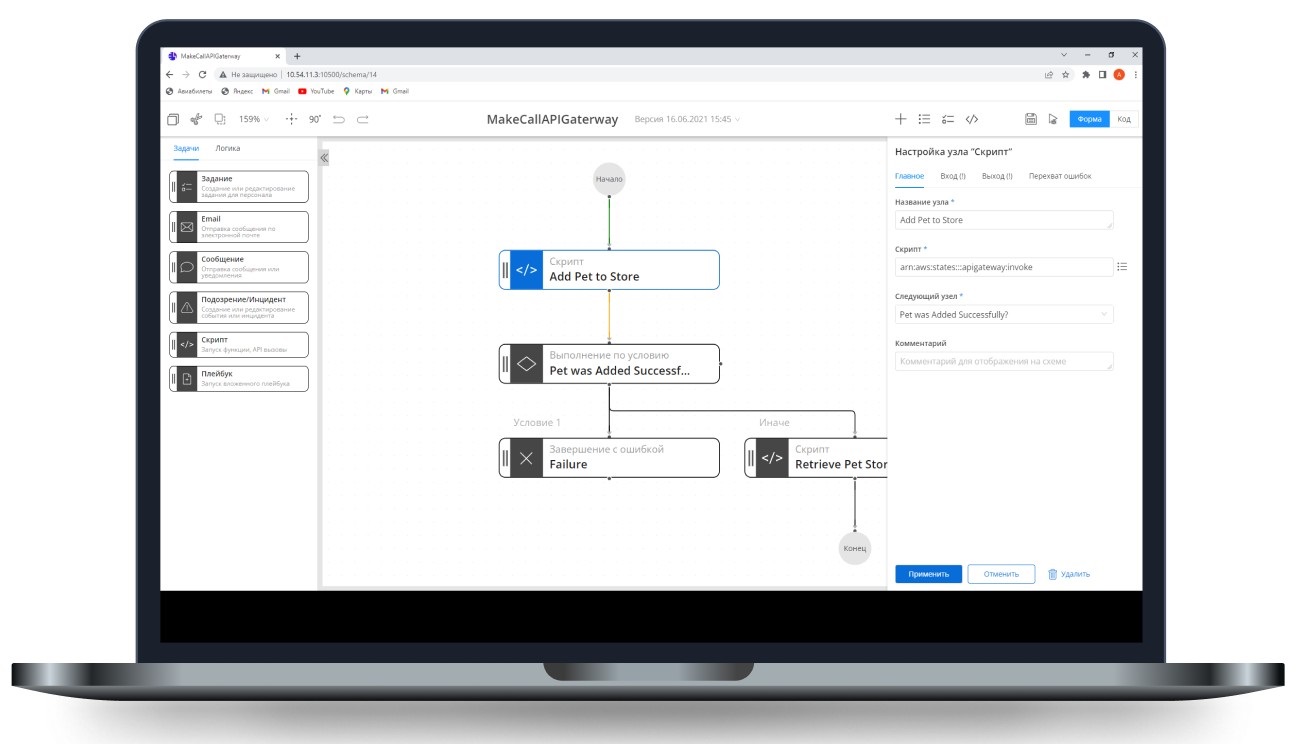Click the Применить button

[x=929, y=574]
